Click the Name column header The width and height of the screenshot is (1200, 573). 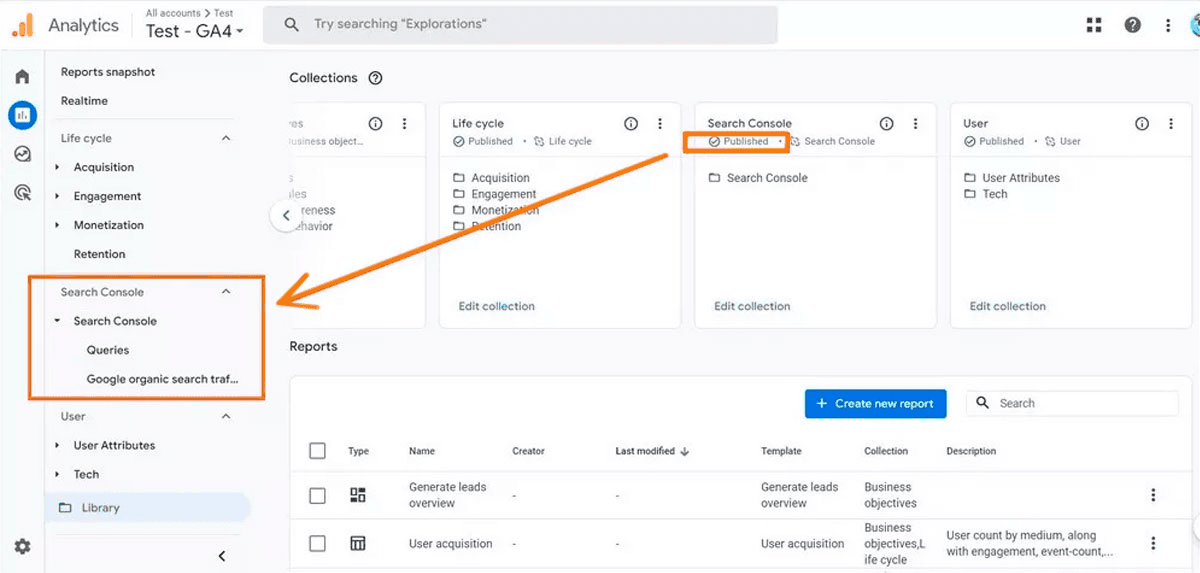point(422,451)
